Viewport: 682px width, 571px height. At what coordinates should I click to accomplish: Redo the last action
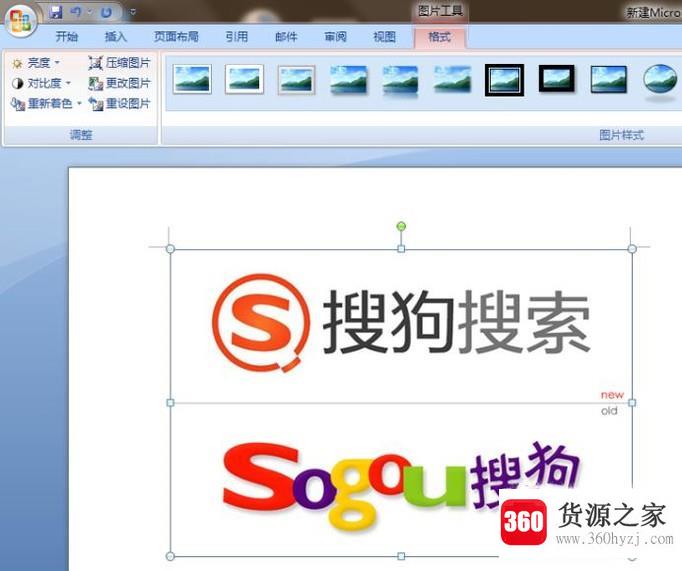click(x=106, y=12)
